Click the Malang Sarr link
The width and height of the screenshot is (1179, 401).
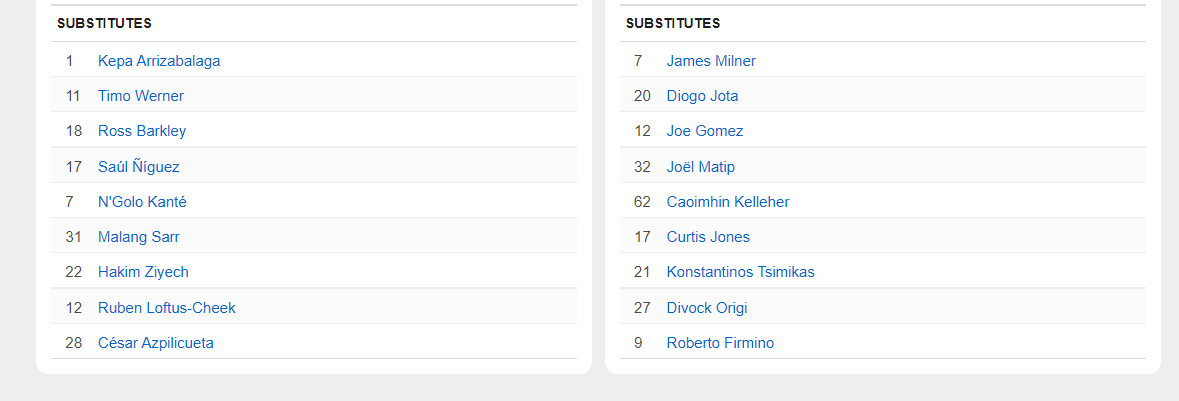pos(139,237)
